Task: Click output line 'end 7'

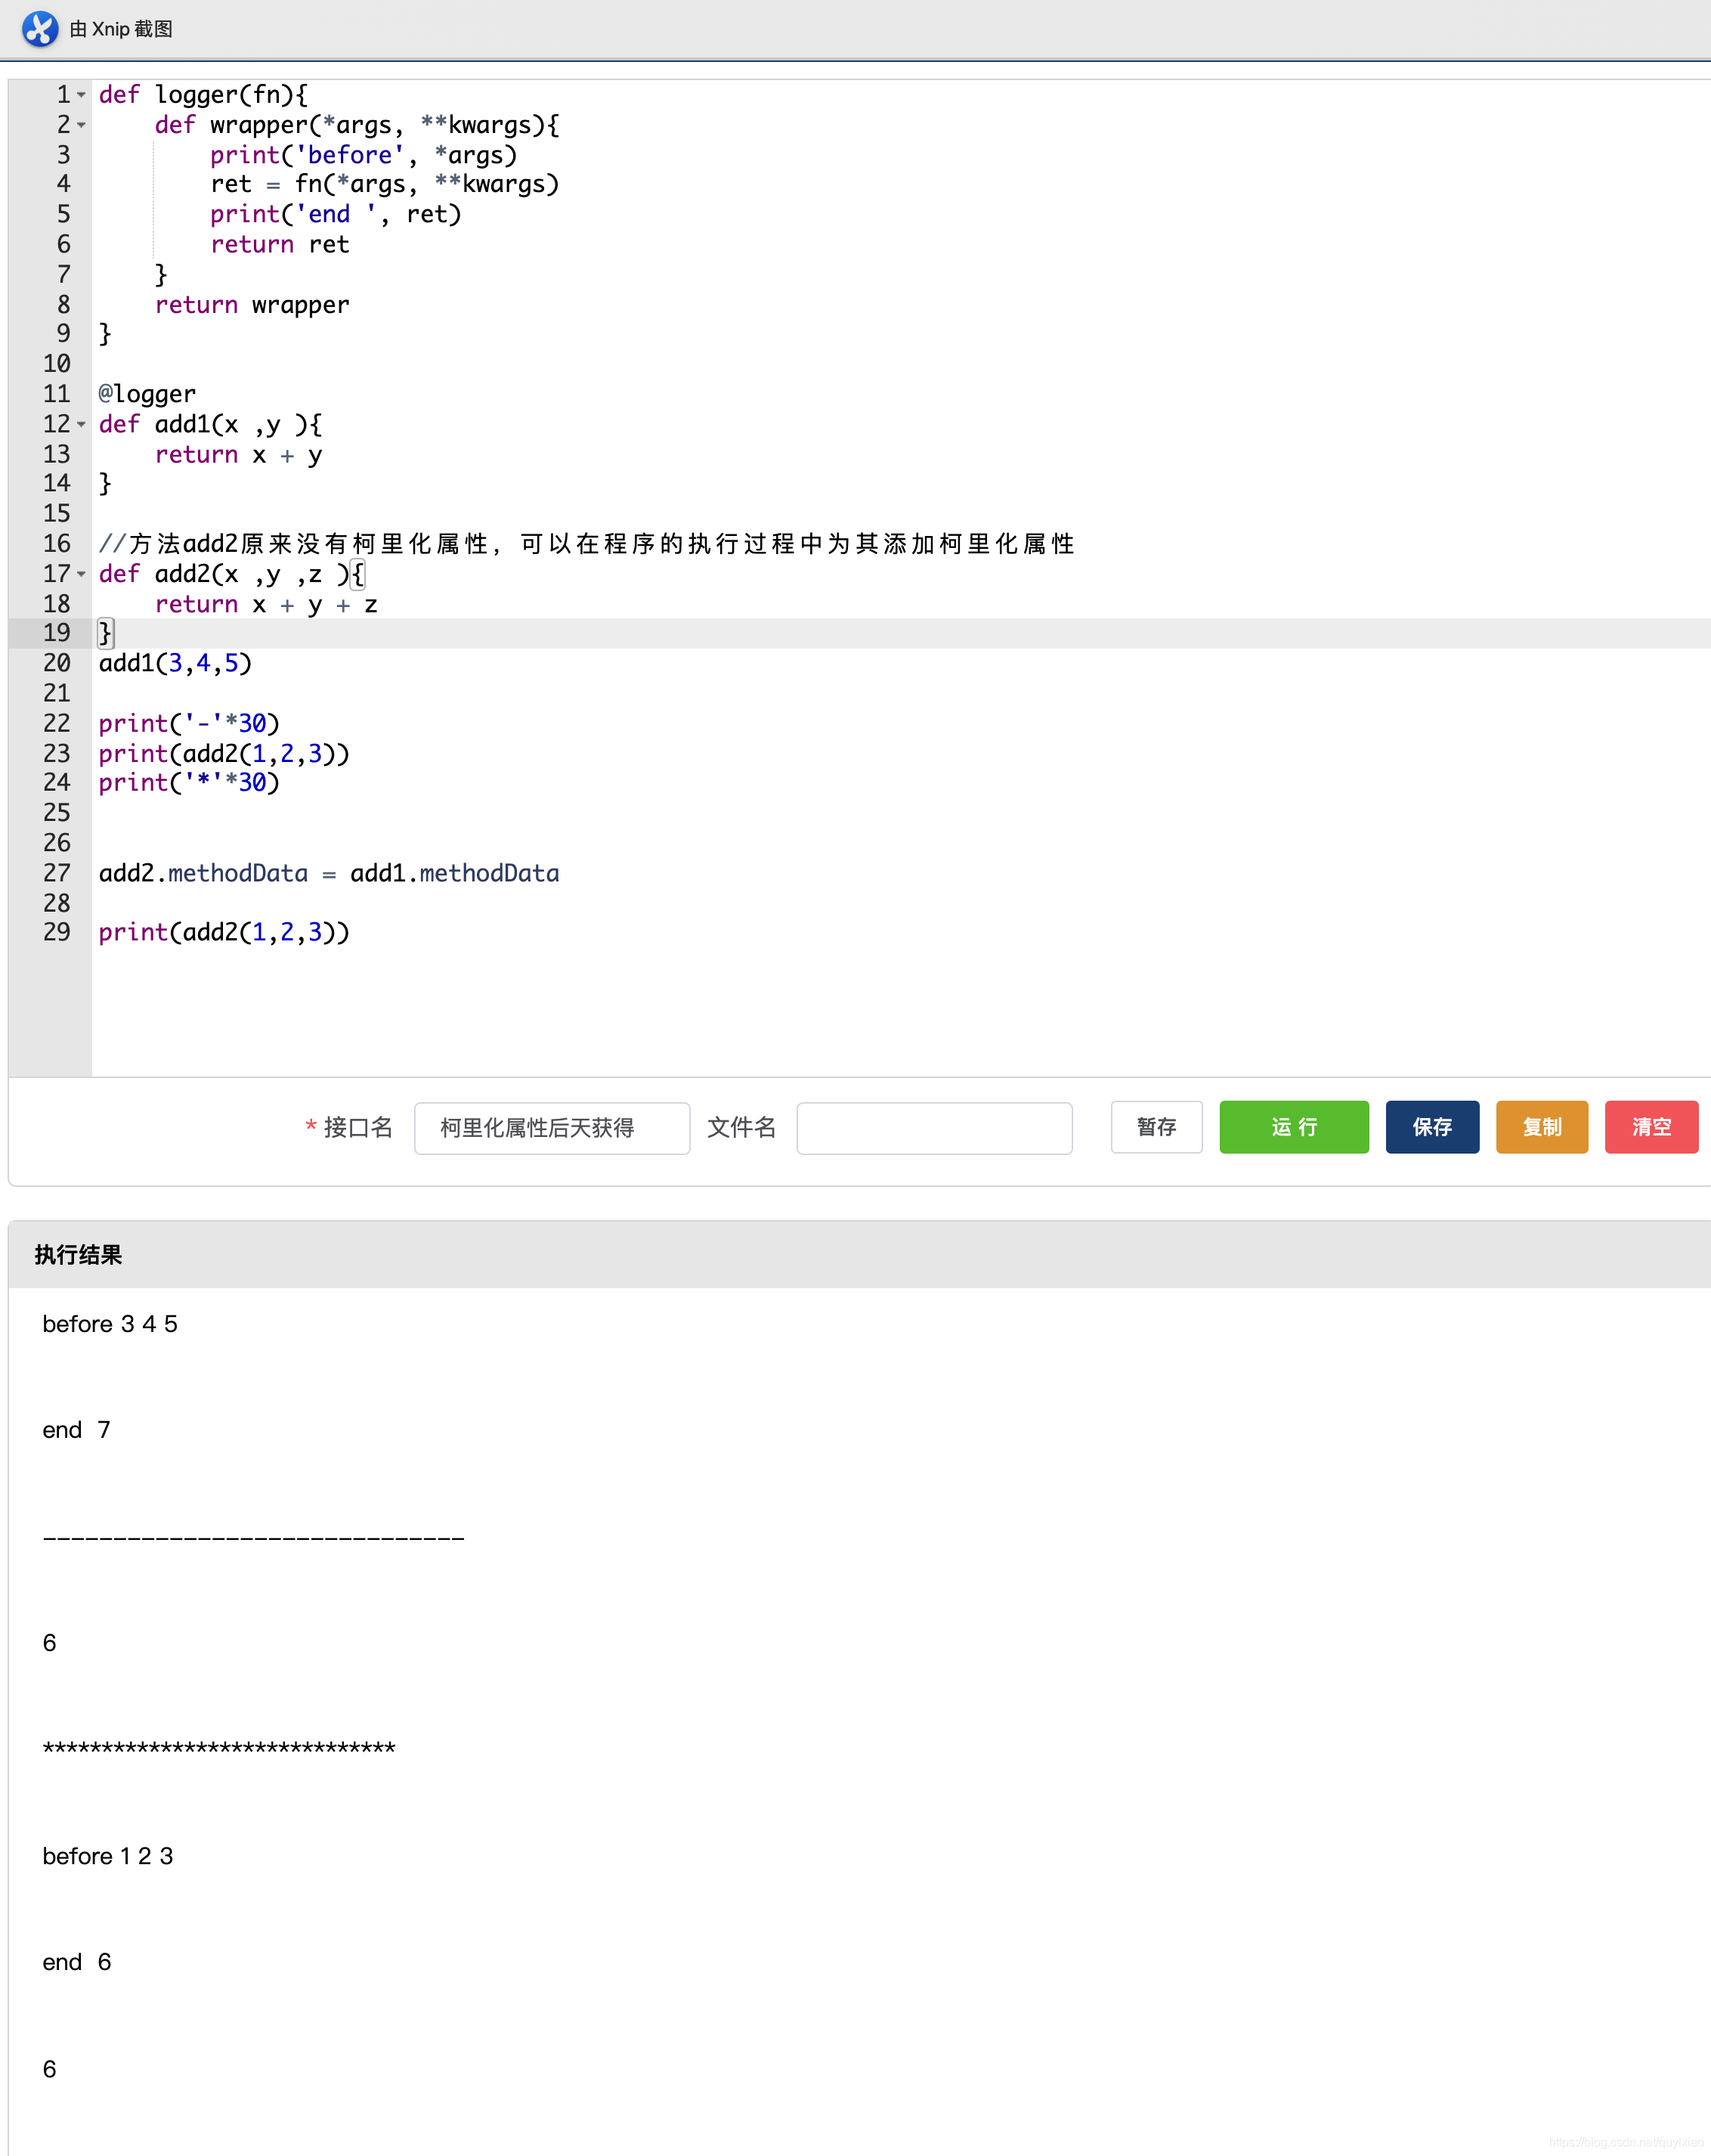Action: point(76,1430)
